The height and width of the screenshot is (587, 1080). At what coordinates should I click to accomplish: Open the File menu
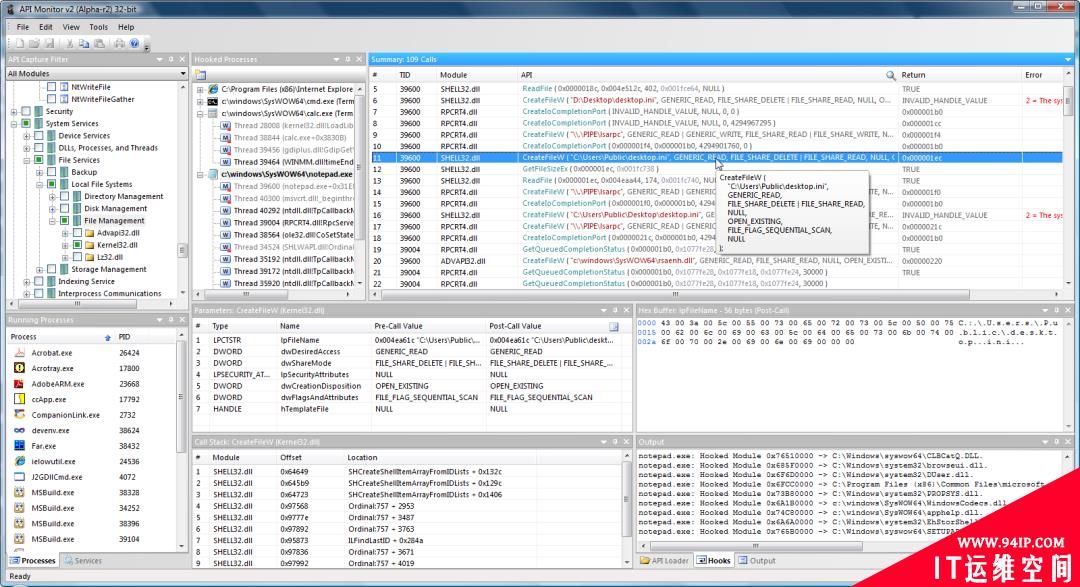(x=23, y=27)
